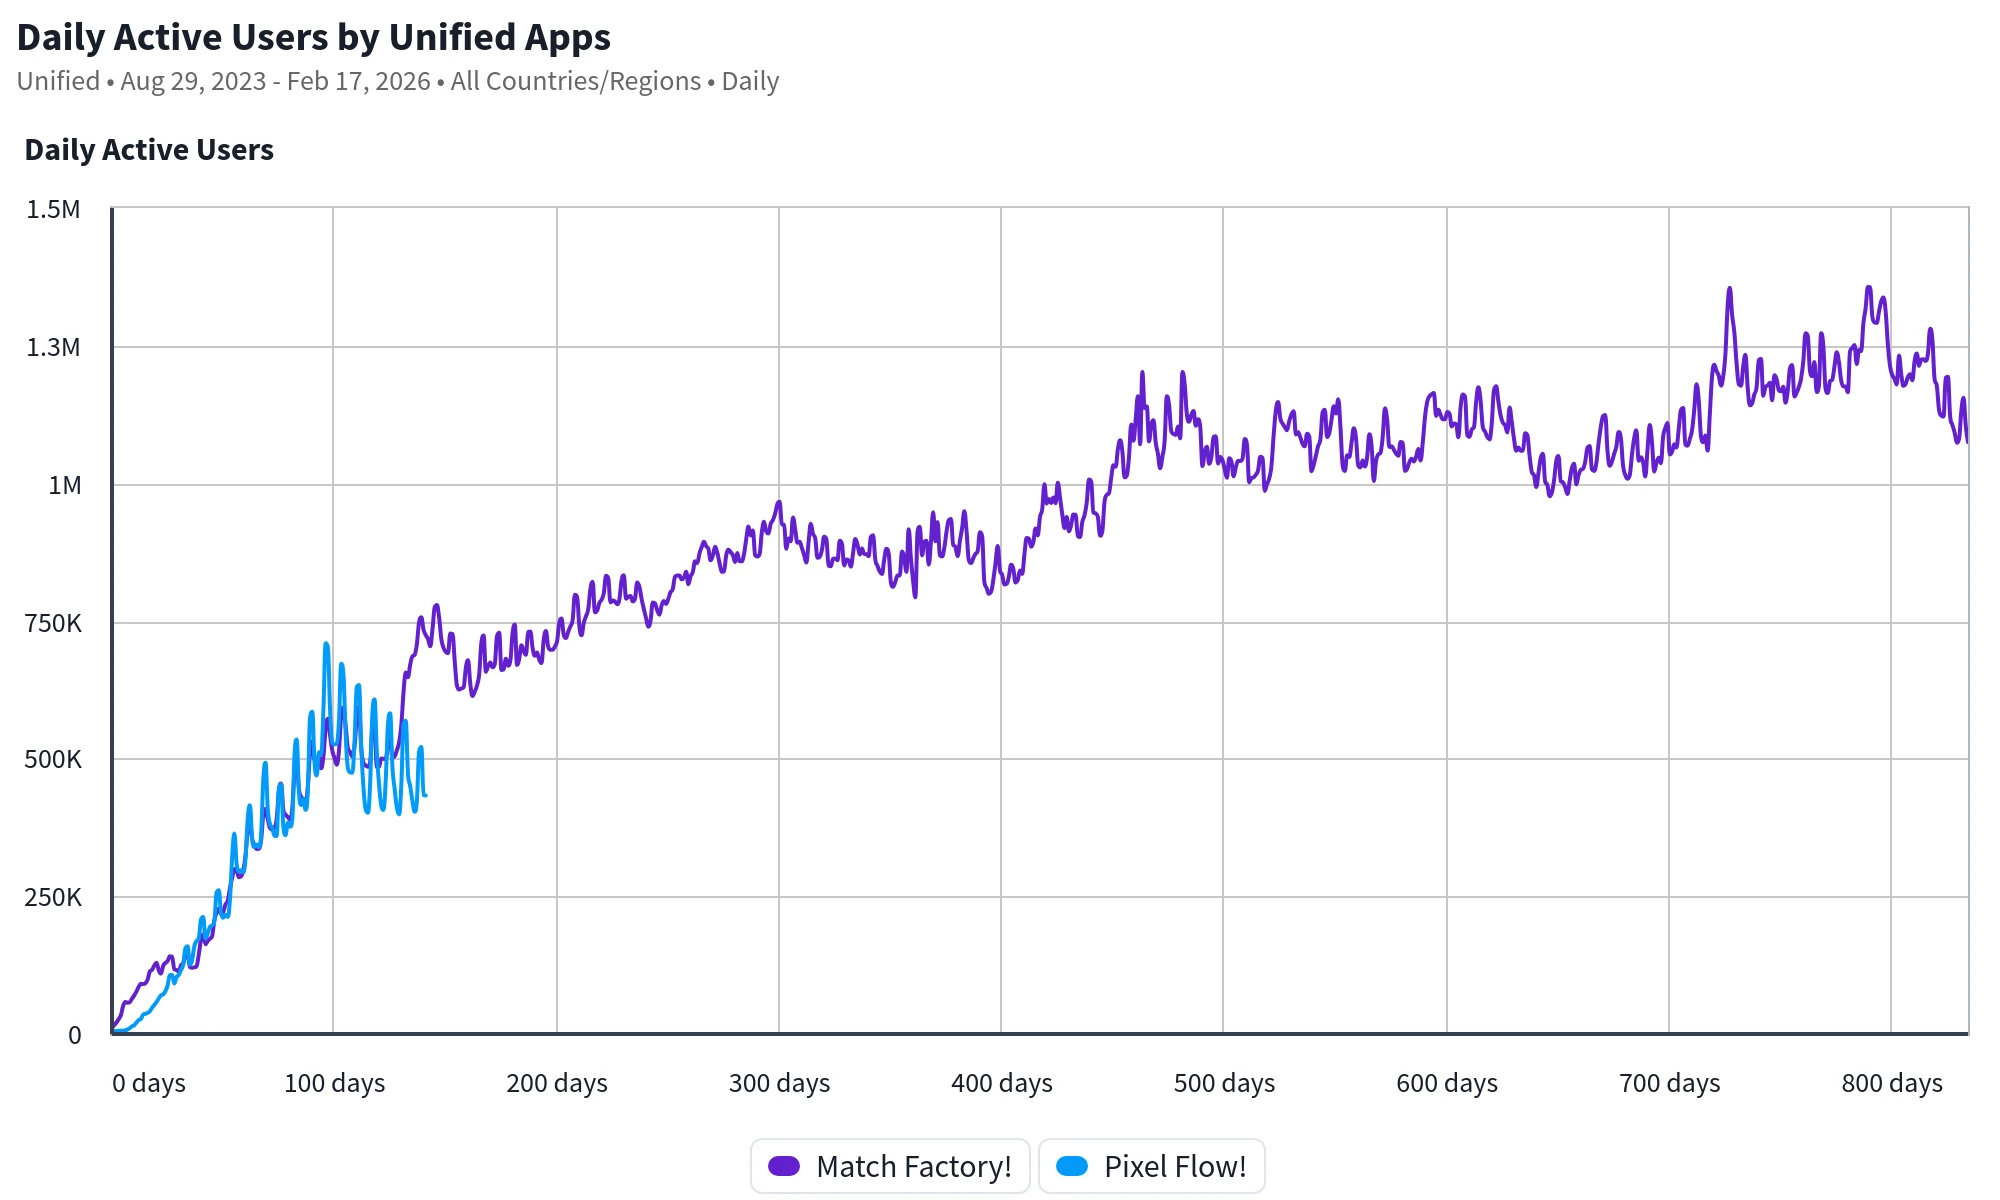Select the 1M y-axis label
2000x1200 pixels.
(65, 486)
